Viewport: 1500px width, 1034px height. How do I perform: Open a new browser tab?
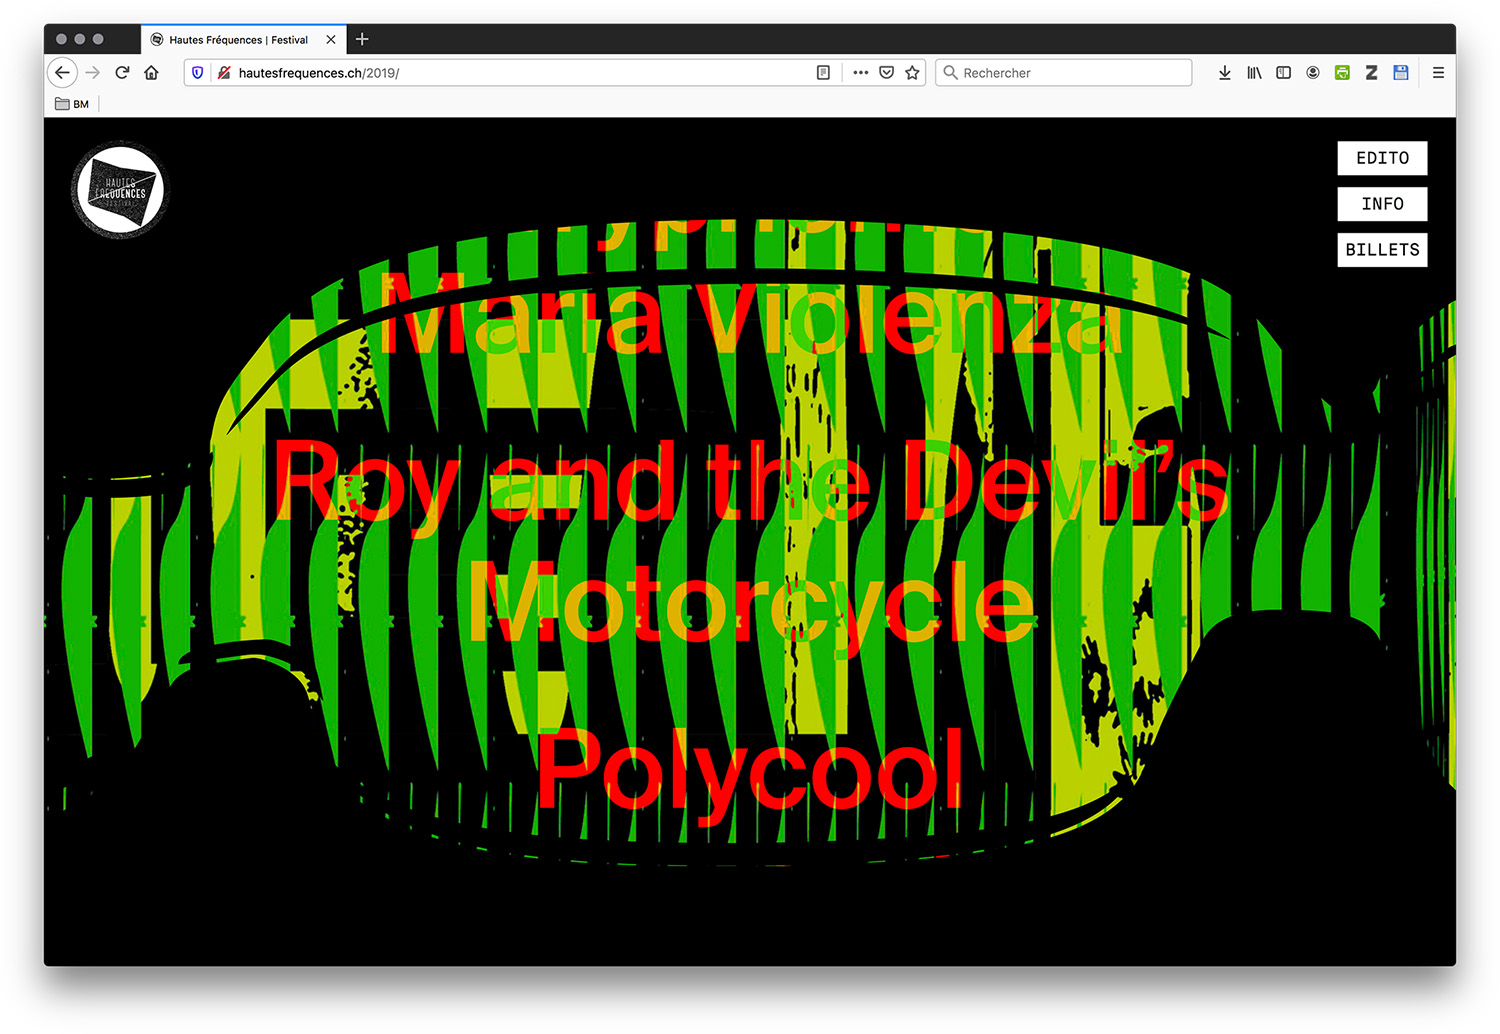(362, 39)
